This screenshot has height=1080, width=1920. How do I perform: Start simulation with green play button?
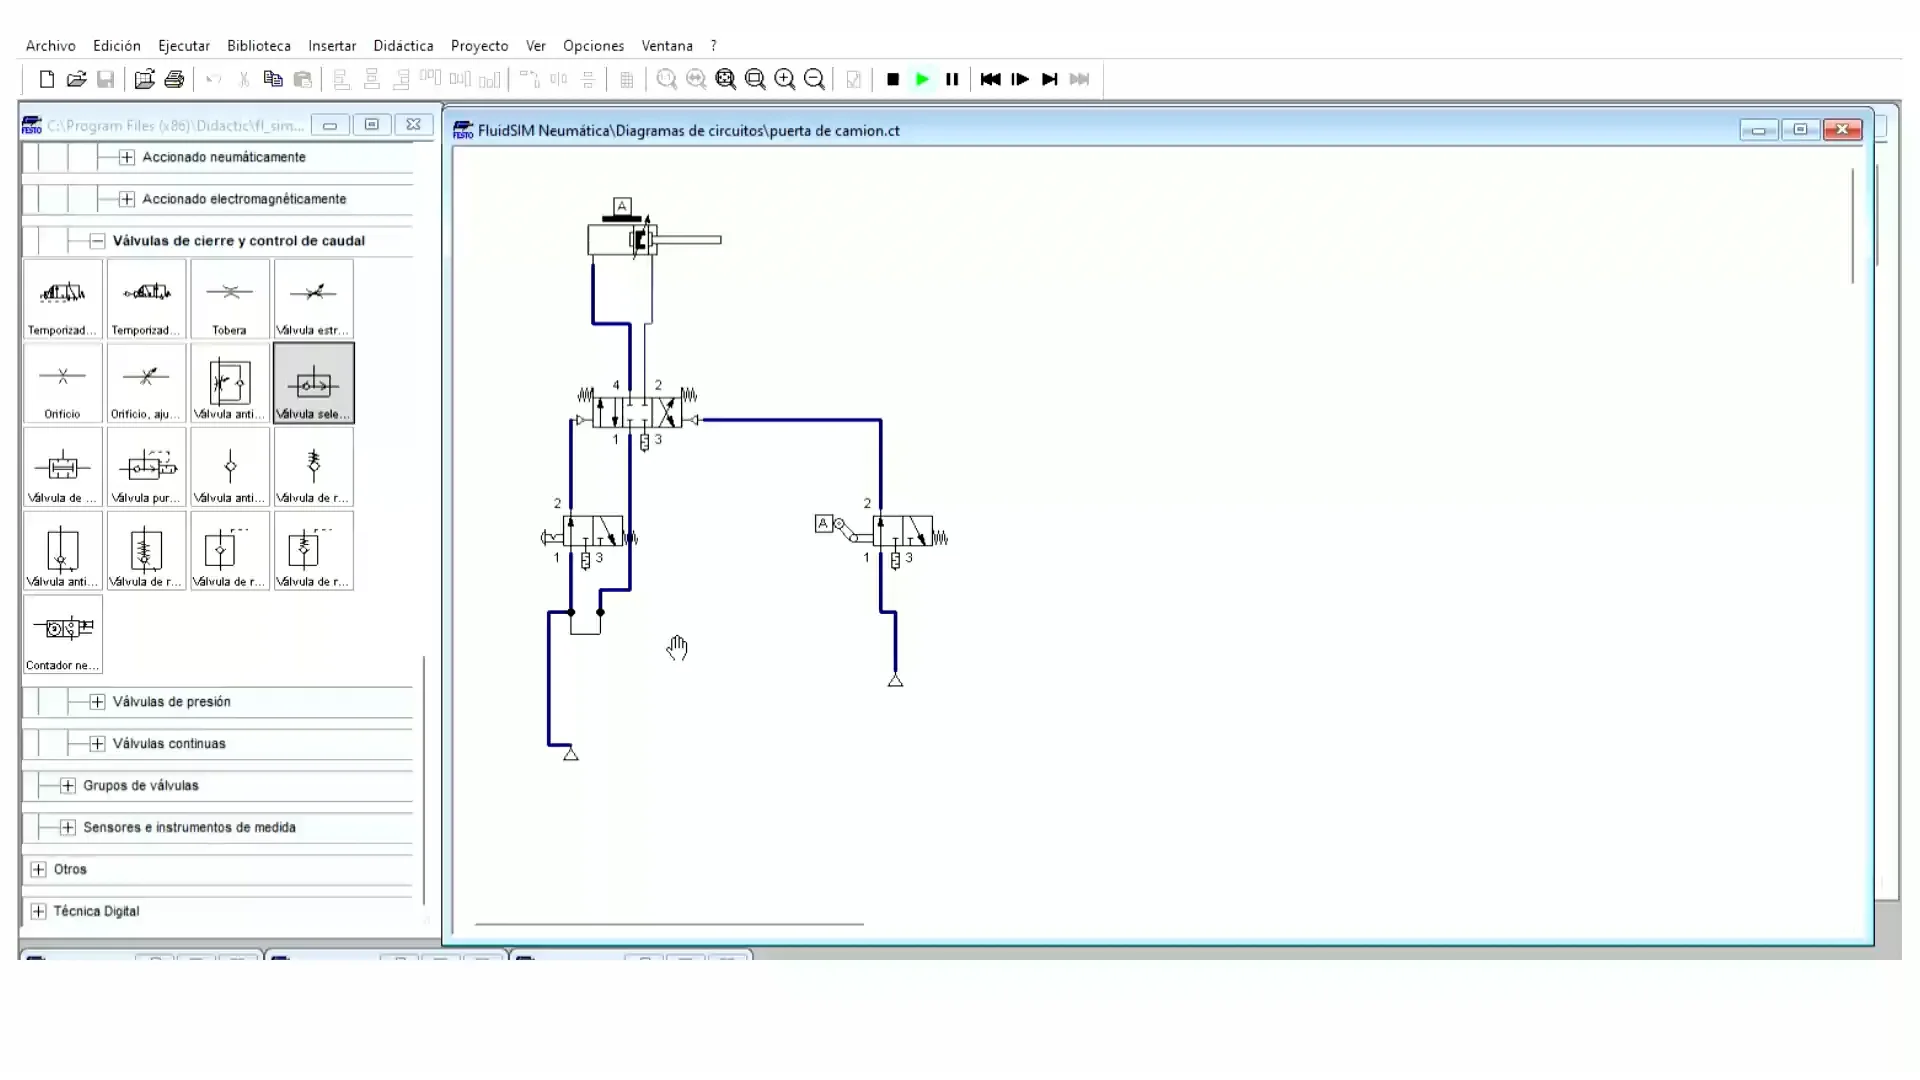point(922,79)
